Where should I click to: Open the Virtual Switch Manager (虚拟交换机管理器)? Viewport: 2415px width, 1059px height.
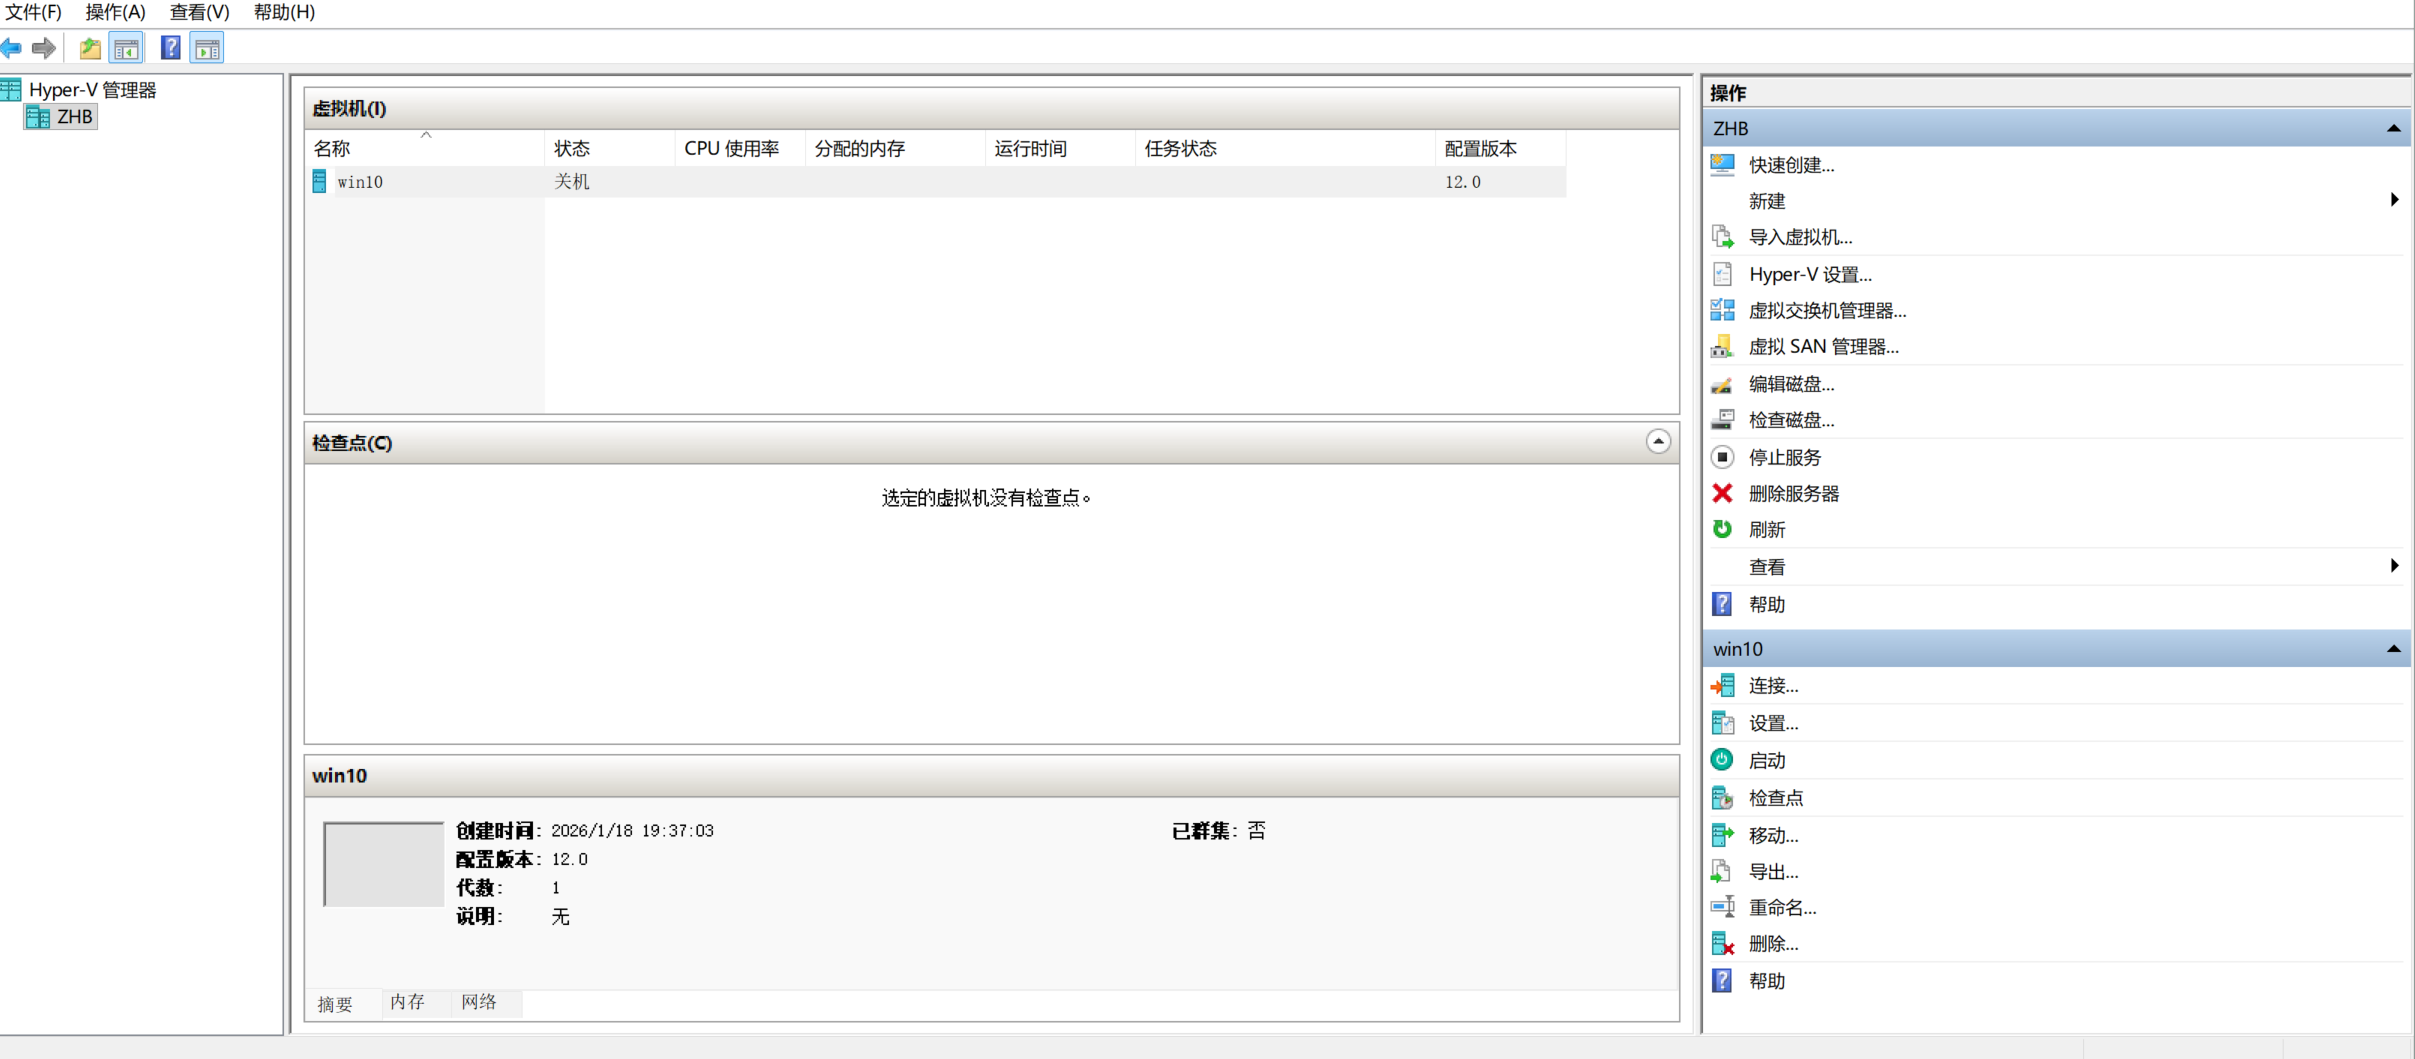click(x=1826, y=311)
